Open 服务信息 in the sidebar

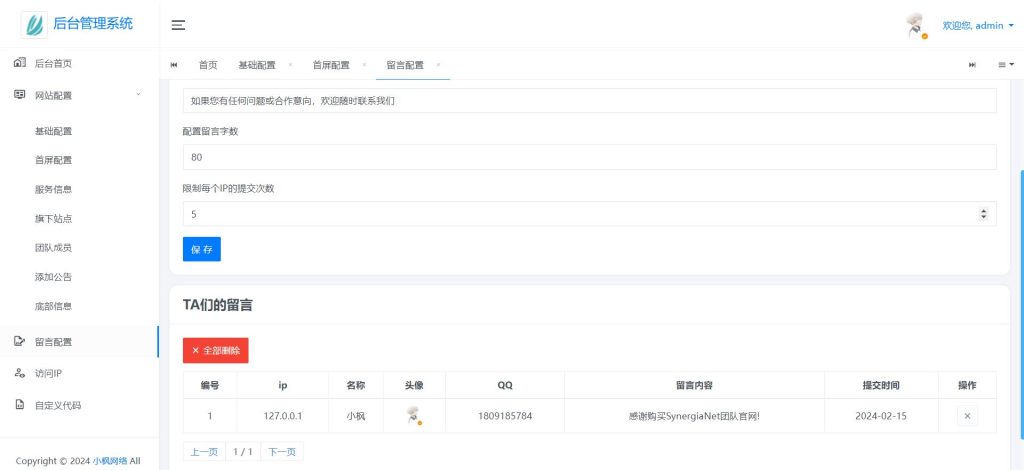(53, 189)
